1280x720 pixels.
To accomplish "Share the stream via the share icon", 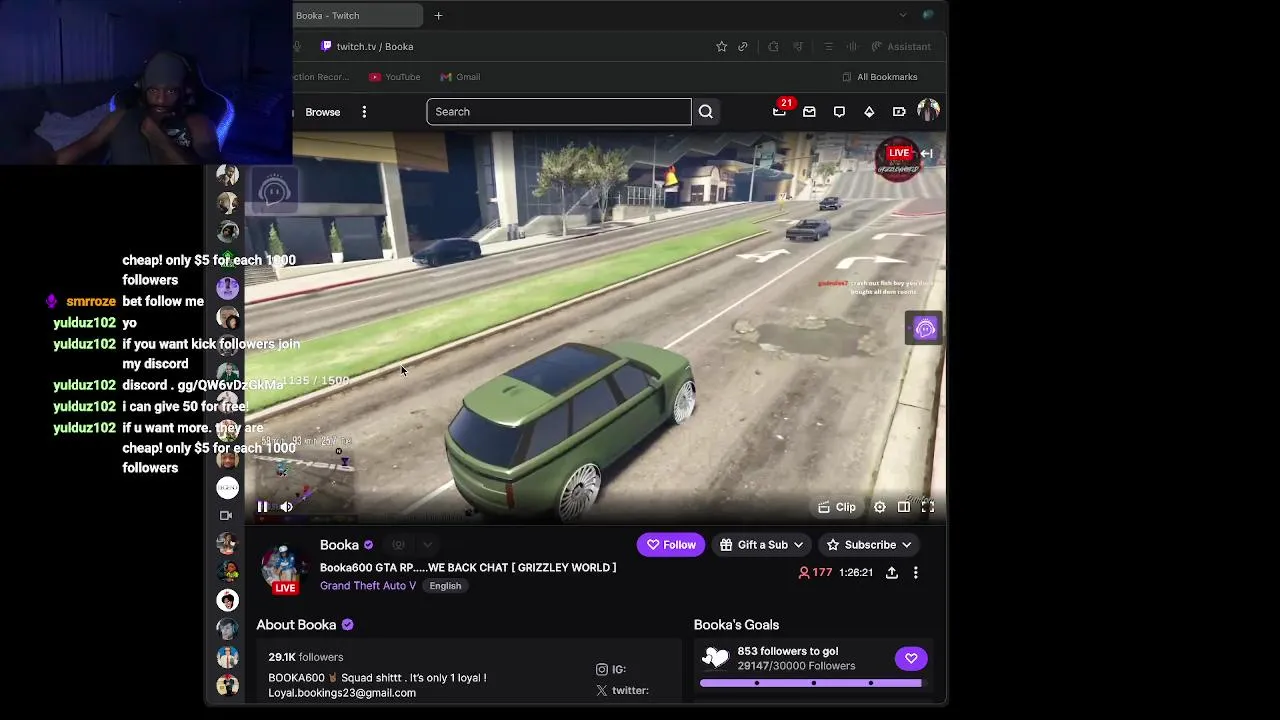I will coord(892,573).
